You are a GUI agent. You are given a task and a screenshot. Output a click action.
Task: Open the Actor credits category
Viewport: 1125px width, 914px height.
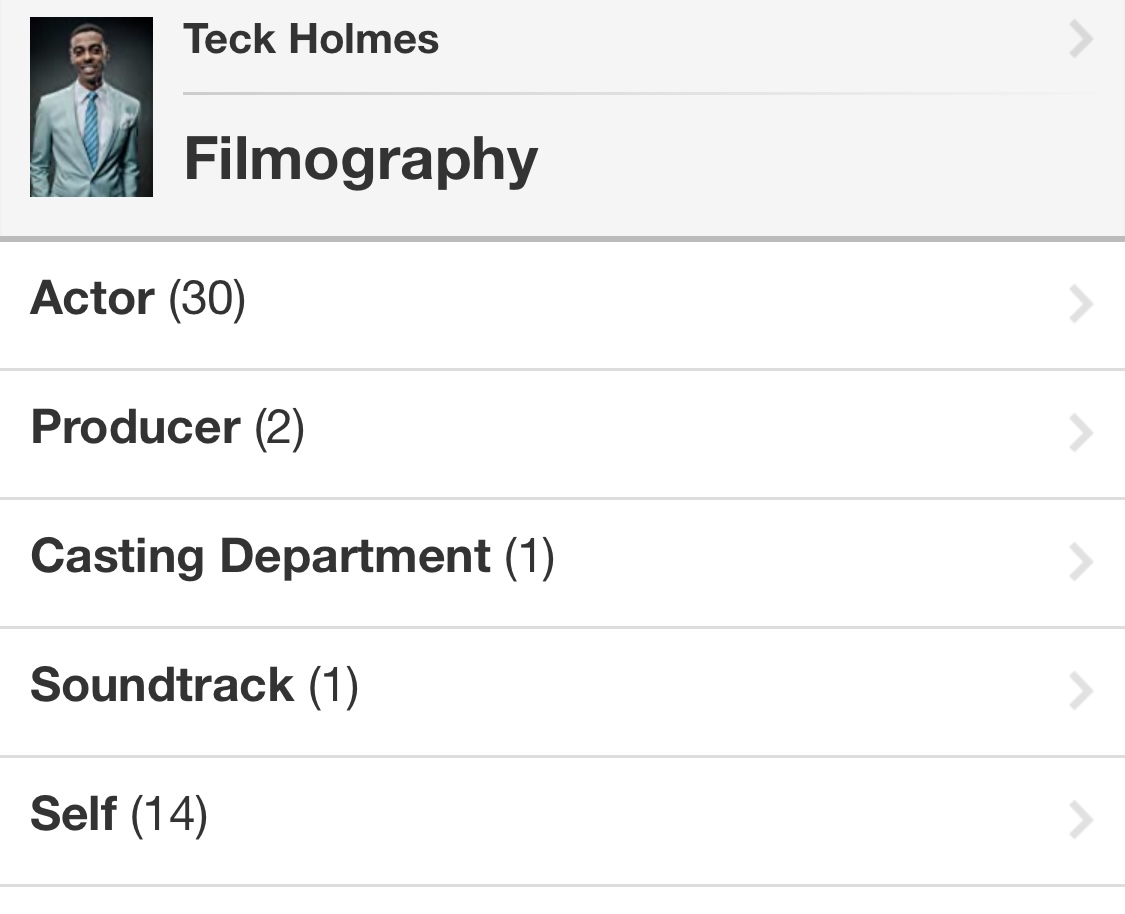[x=562, y=306]
